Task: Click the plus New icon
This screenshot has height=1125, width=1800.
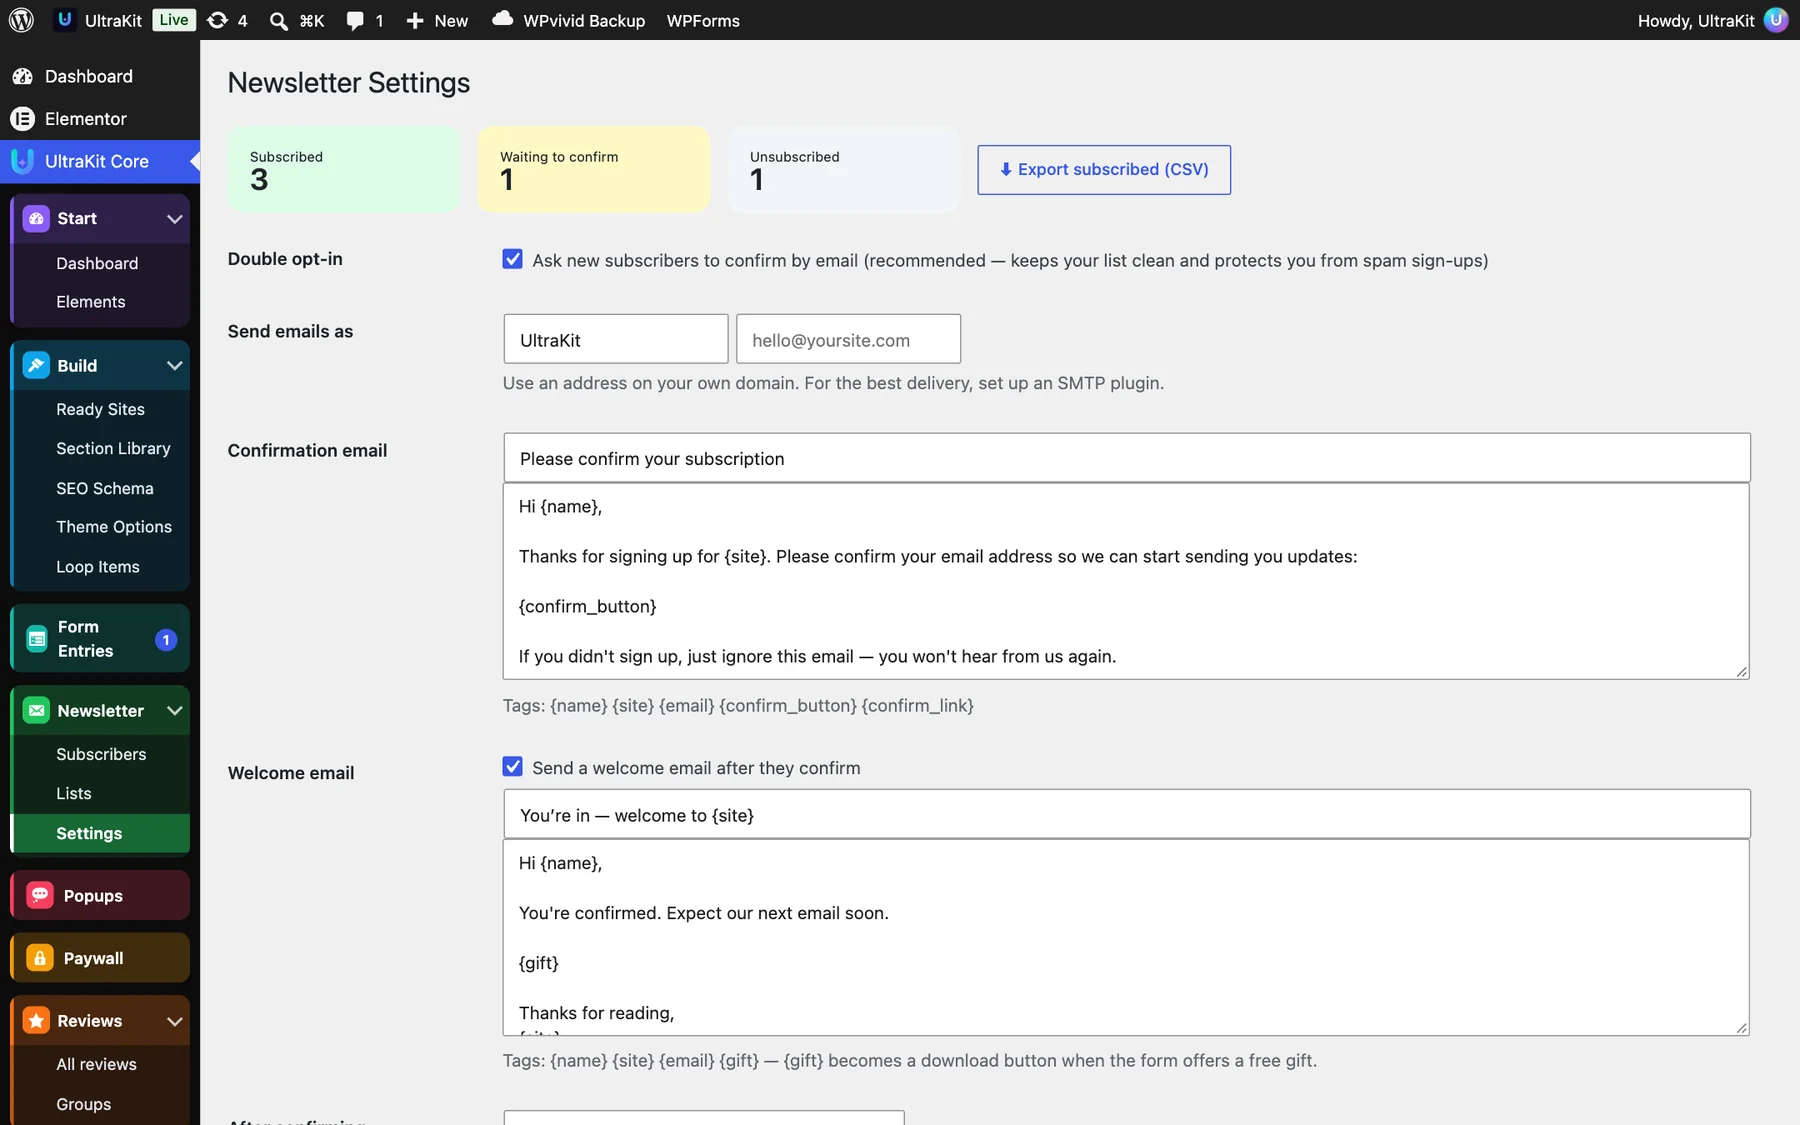Action: pos(415,21)
